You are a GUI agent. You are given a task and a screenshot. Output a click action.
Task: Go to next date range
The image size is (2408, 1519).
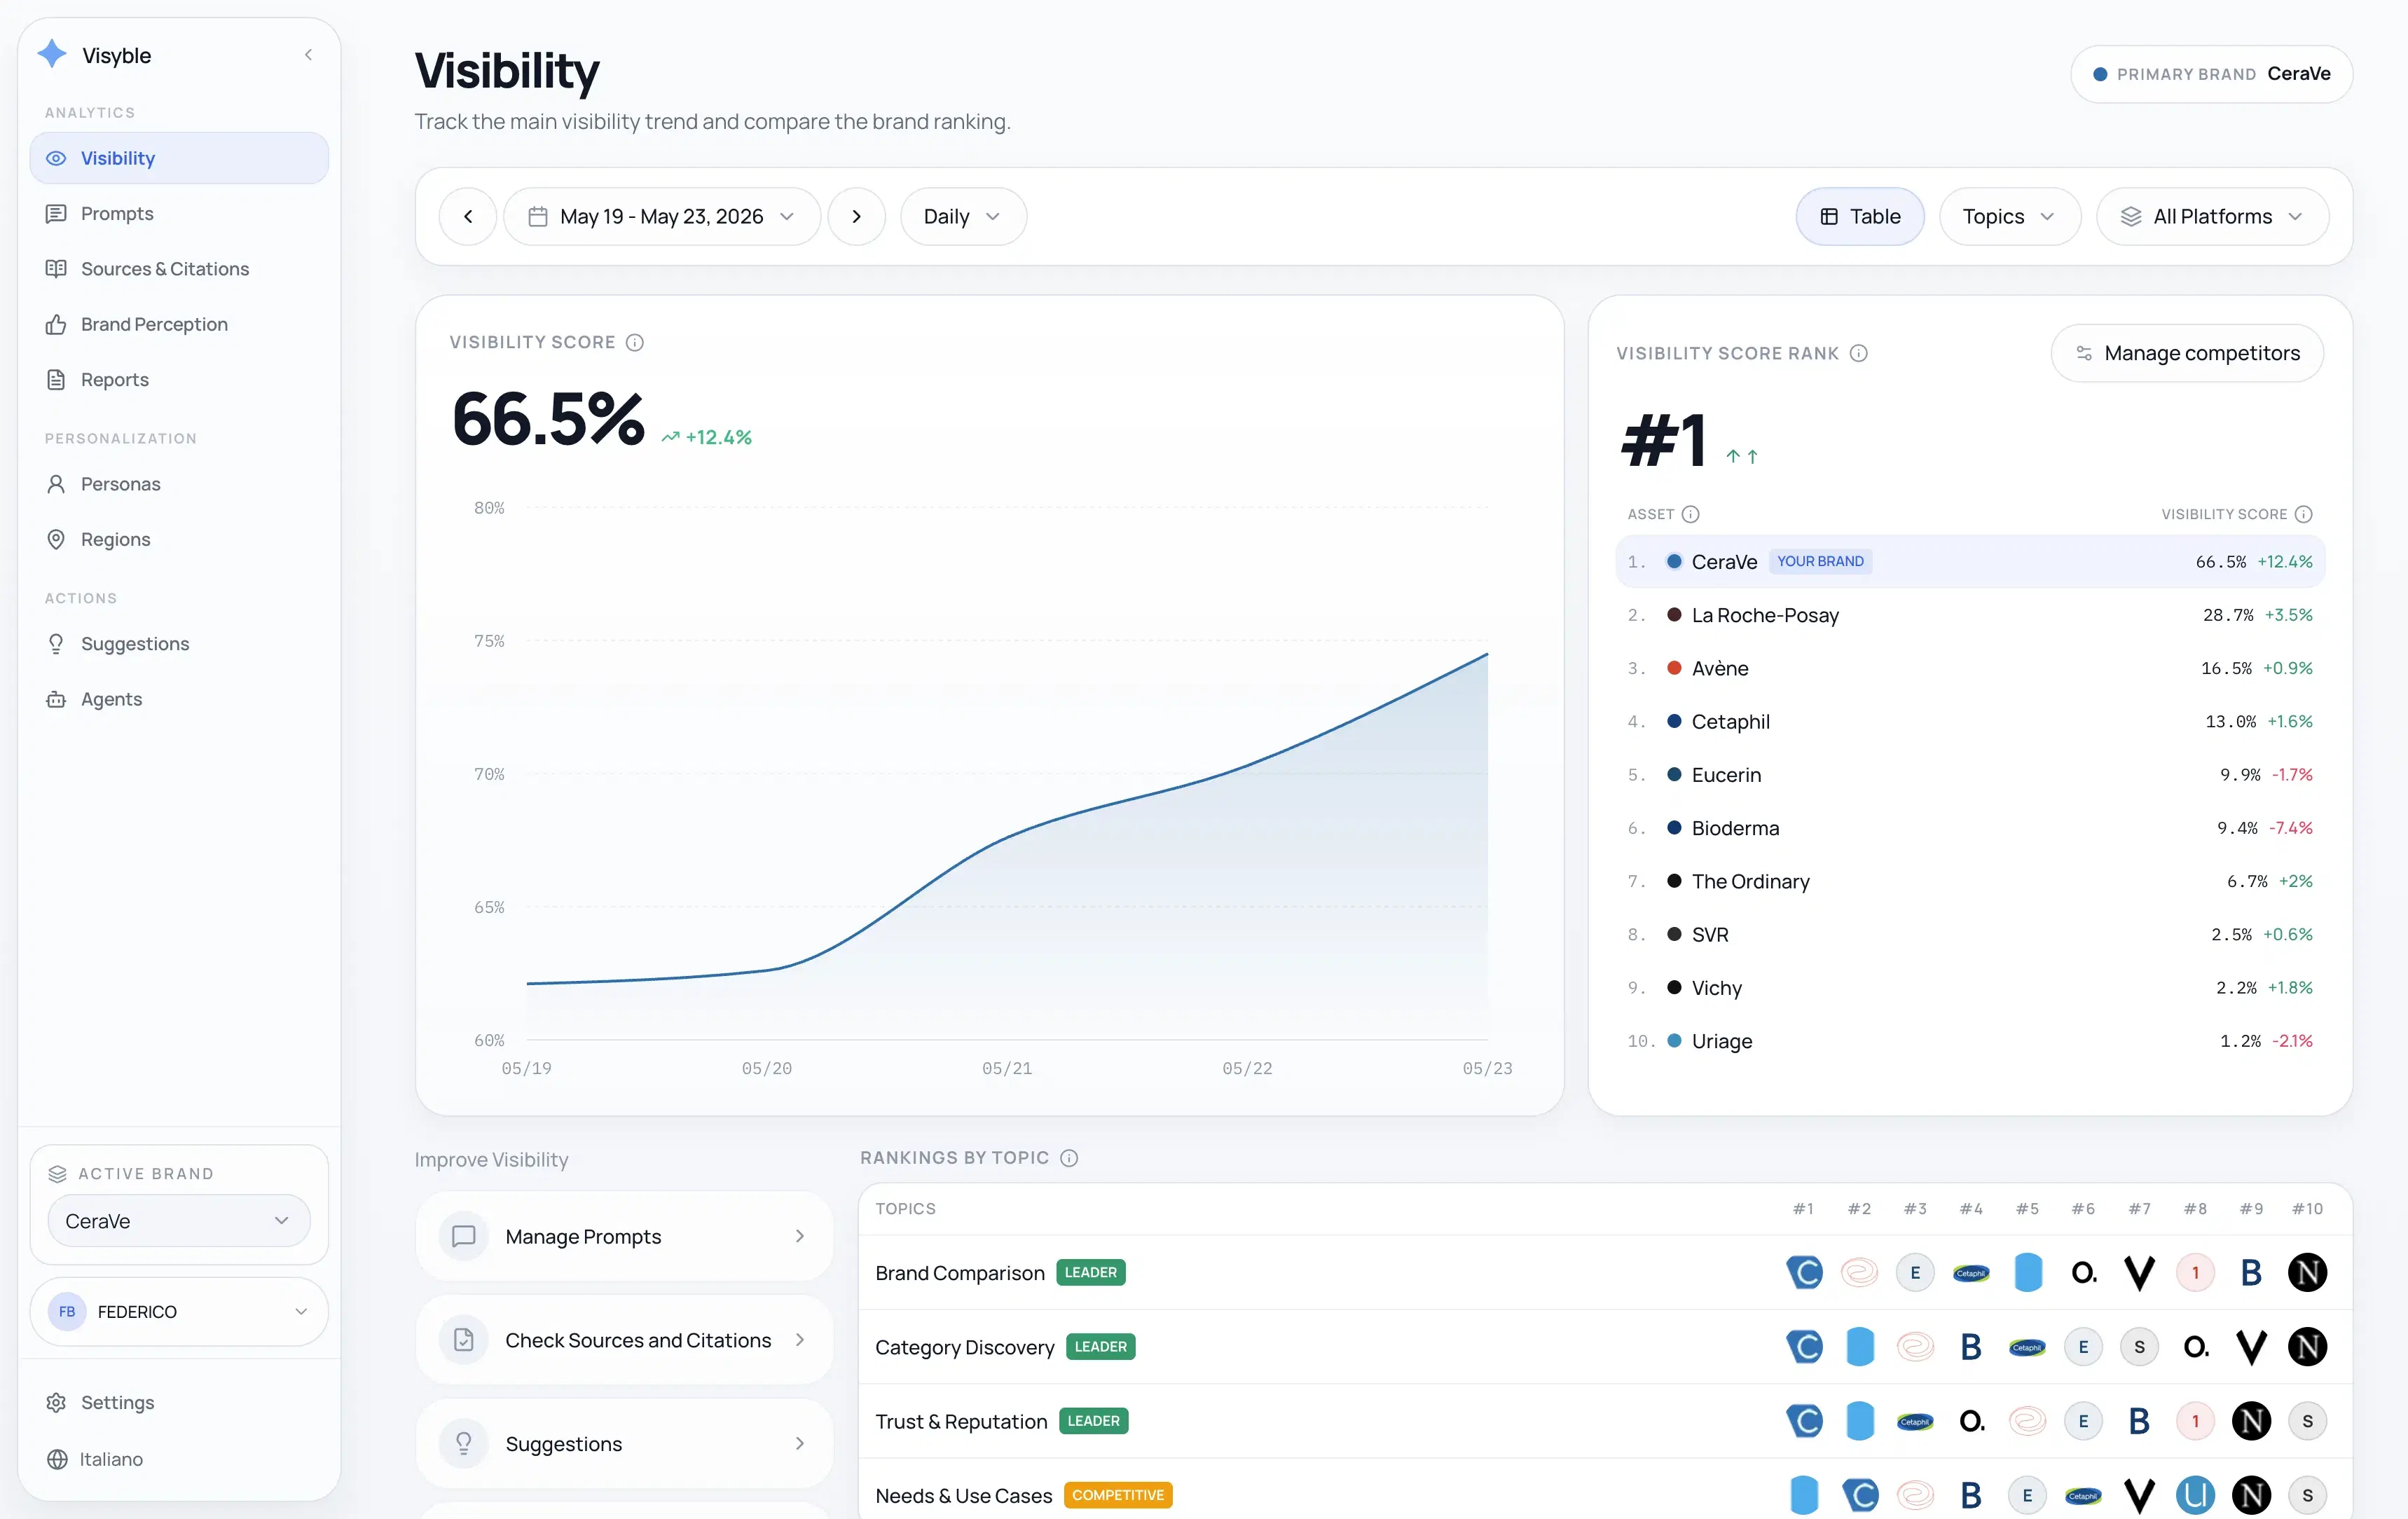point(857,216)
